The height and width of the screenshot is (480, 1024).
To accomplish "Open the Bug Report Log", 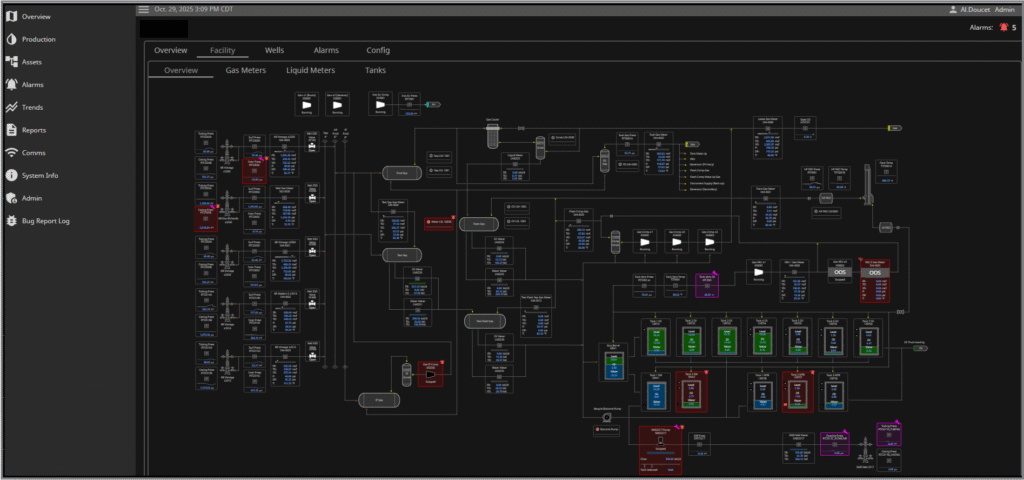I will pos(45,220).
